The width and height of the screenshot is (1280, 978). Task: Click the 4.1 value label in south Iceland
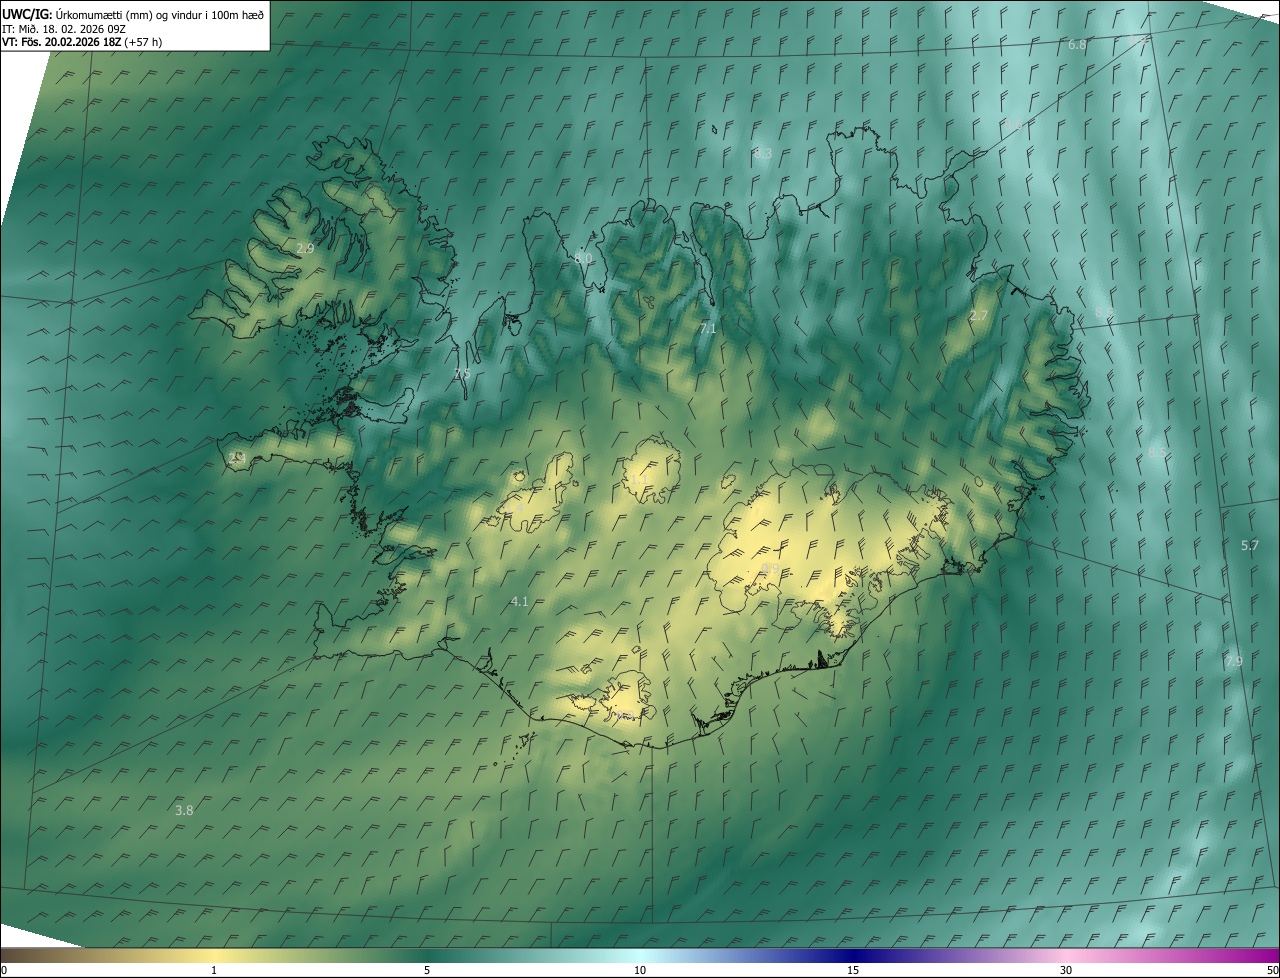coord(519,601)
